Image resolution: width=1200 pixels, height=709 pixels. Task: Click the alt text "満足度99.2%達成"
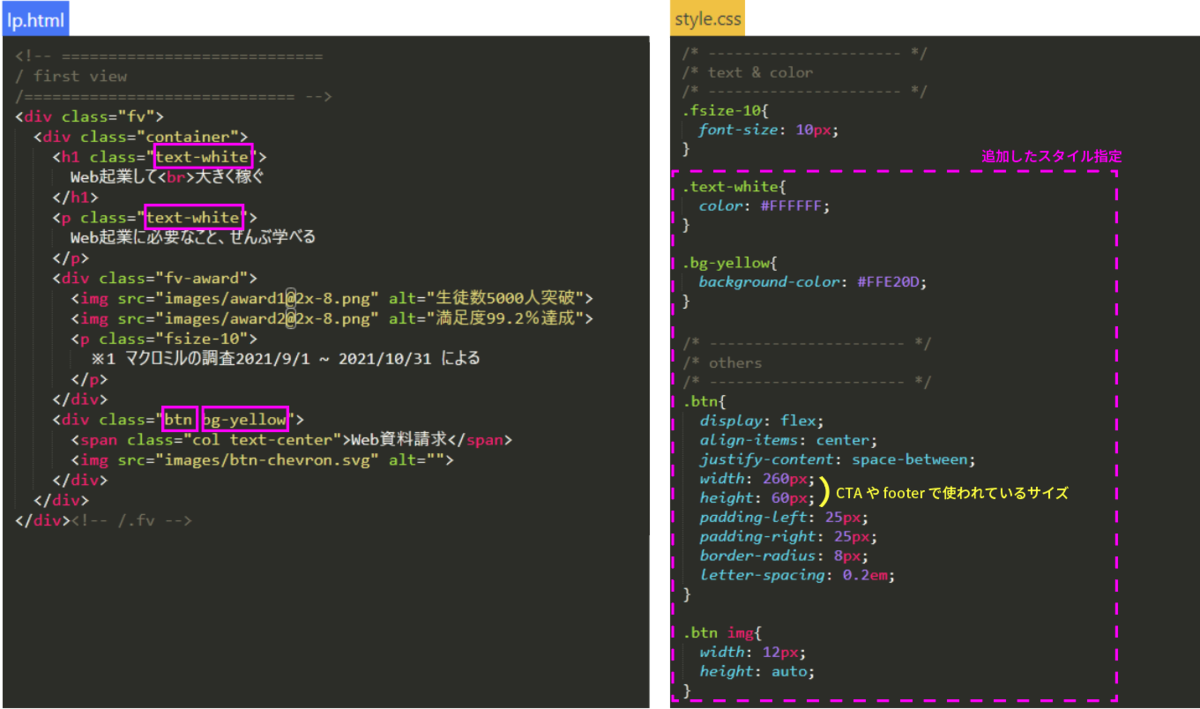503,318
